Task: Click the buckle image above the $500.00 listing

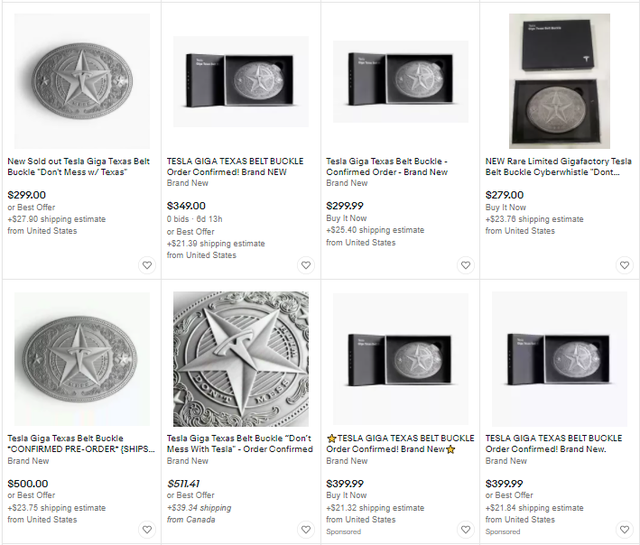Action: tap(82, 359)
